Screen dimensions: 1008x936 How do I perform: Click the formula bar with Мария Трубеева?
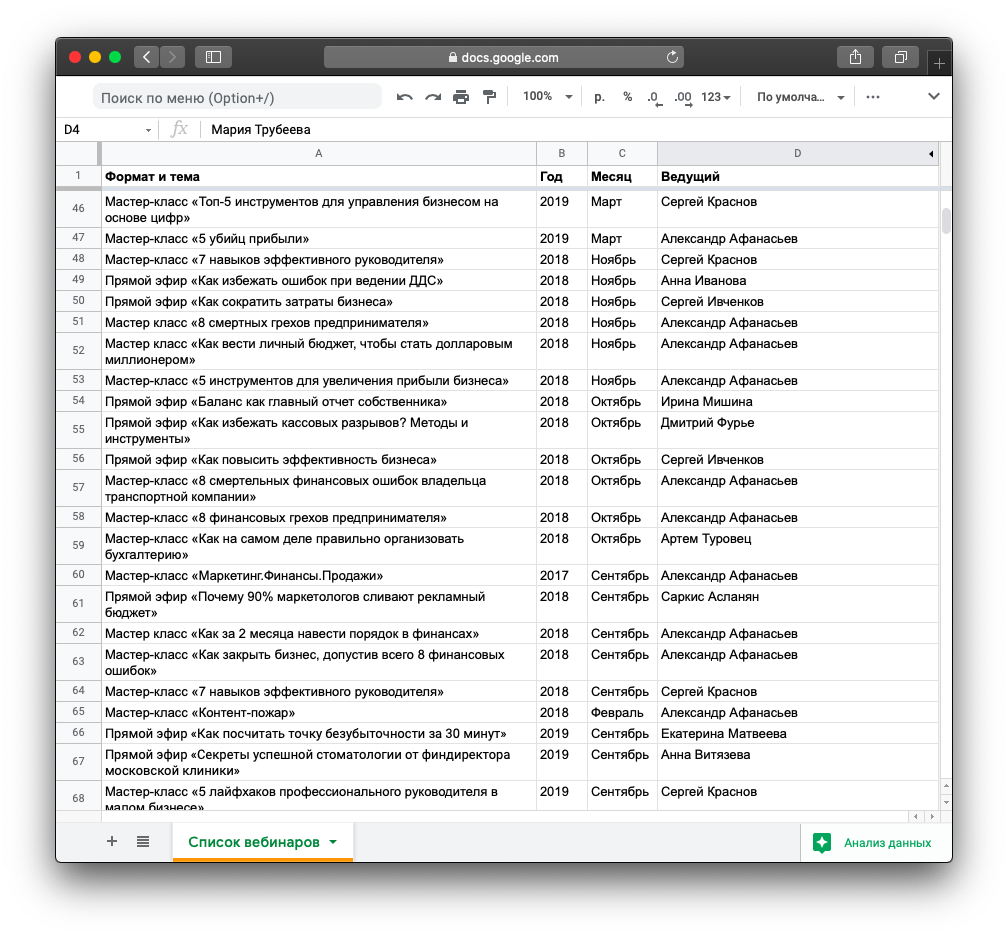(572, 130)
